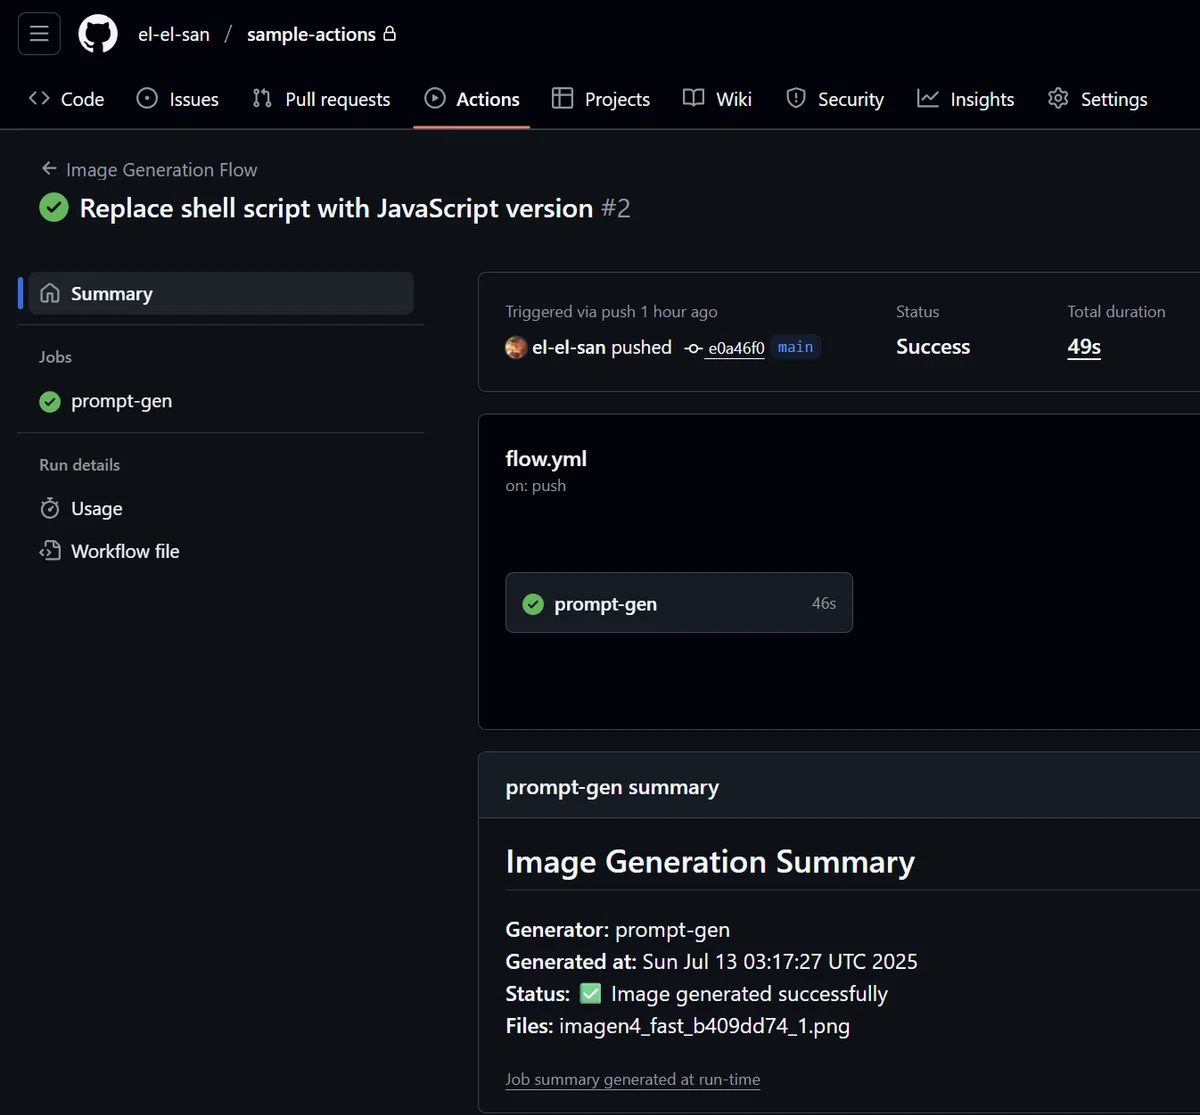Click the Actions play icon
This screenshot has height=1115, width=1200.
click(435, 98)
